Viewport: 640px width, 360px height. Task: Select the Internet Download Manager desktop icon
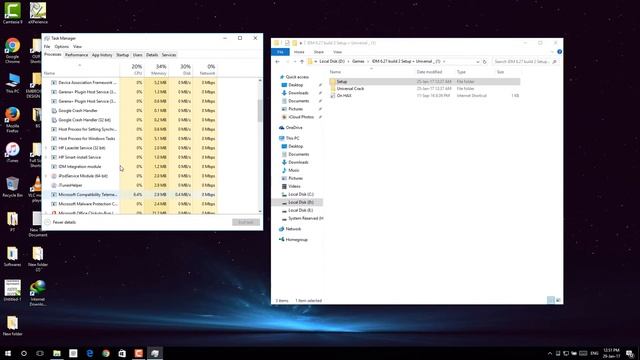[38, 293]
